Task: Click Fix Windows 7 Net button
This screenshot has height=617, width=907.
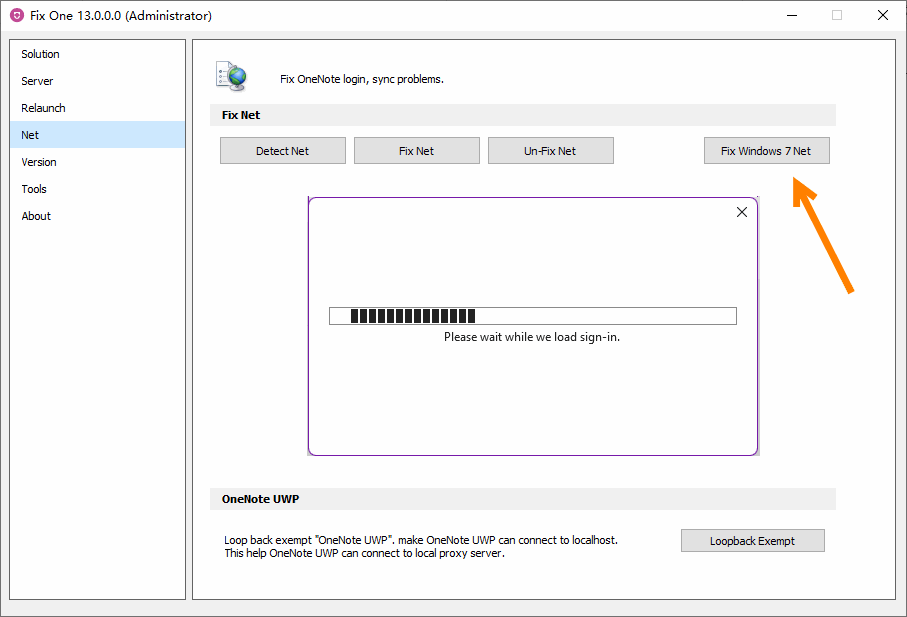Action: tap(766, 150)
